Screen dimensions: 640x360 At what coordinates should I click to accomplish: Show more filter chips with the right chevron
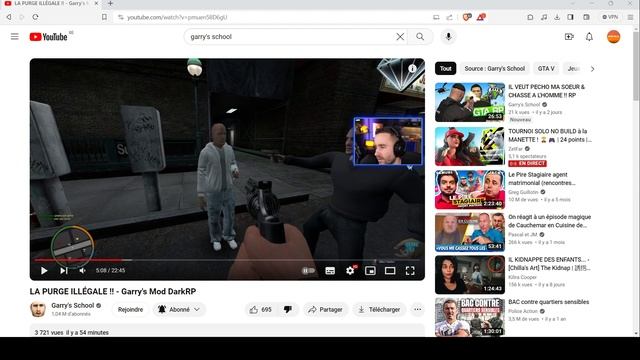tap(593, 69)
